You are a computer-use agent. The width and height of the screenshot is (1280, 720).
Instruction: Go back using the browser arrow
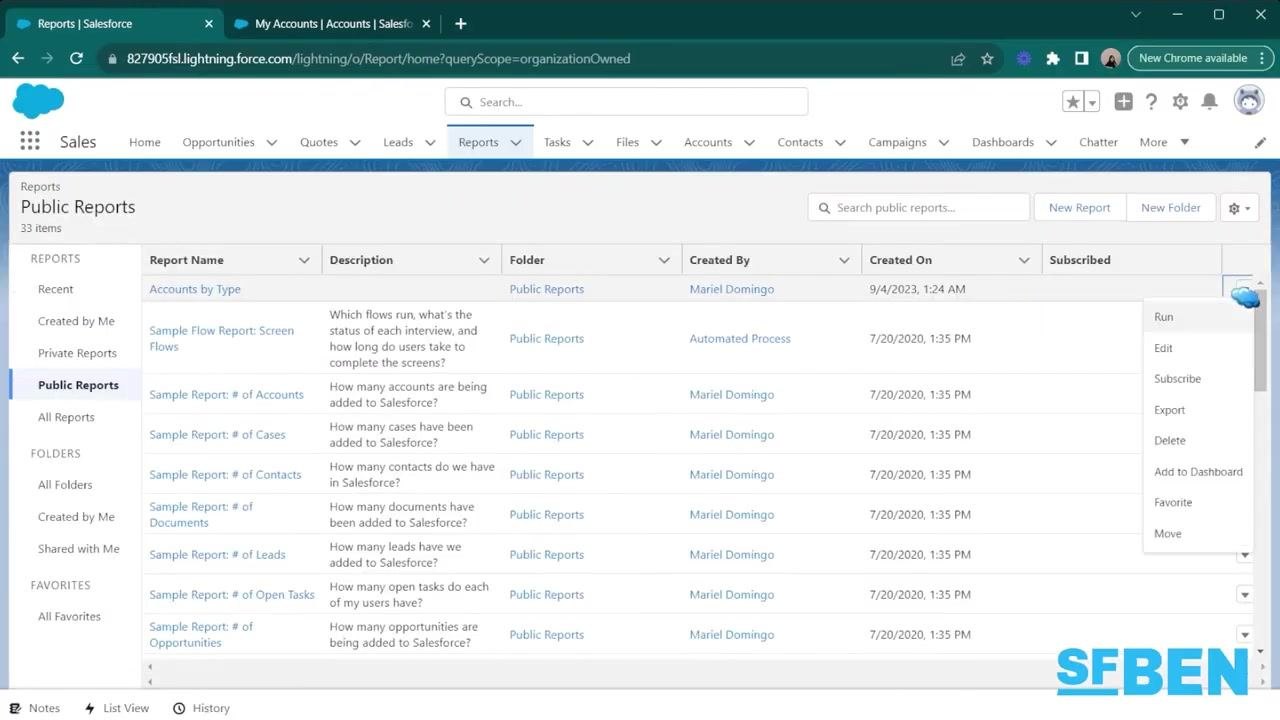click(x=18, y=59)
